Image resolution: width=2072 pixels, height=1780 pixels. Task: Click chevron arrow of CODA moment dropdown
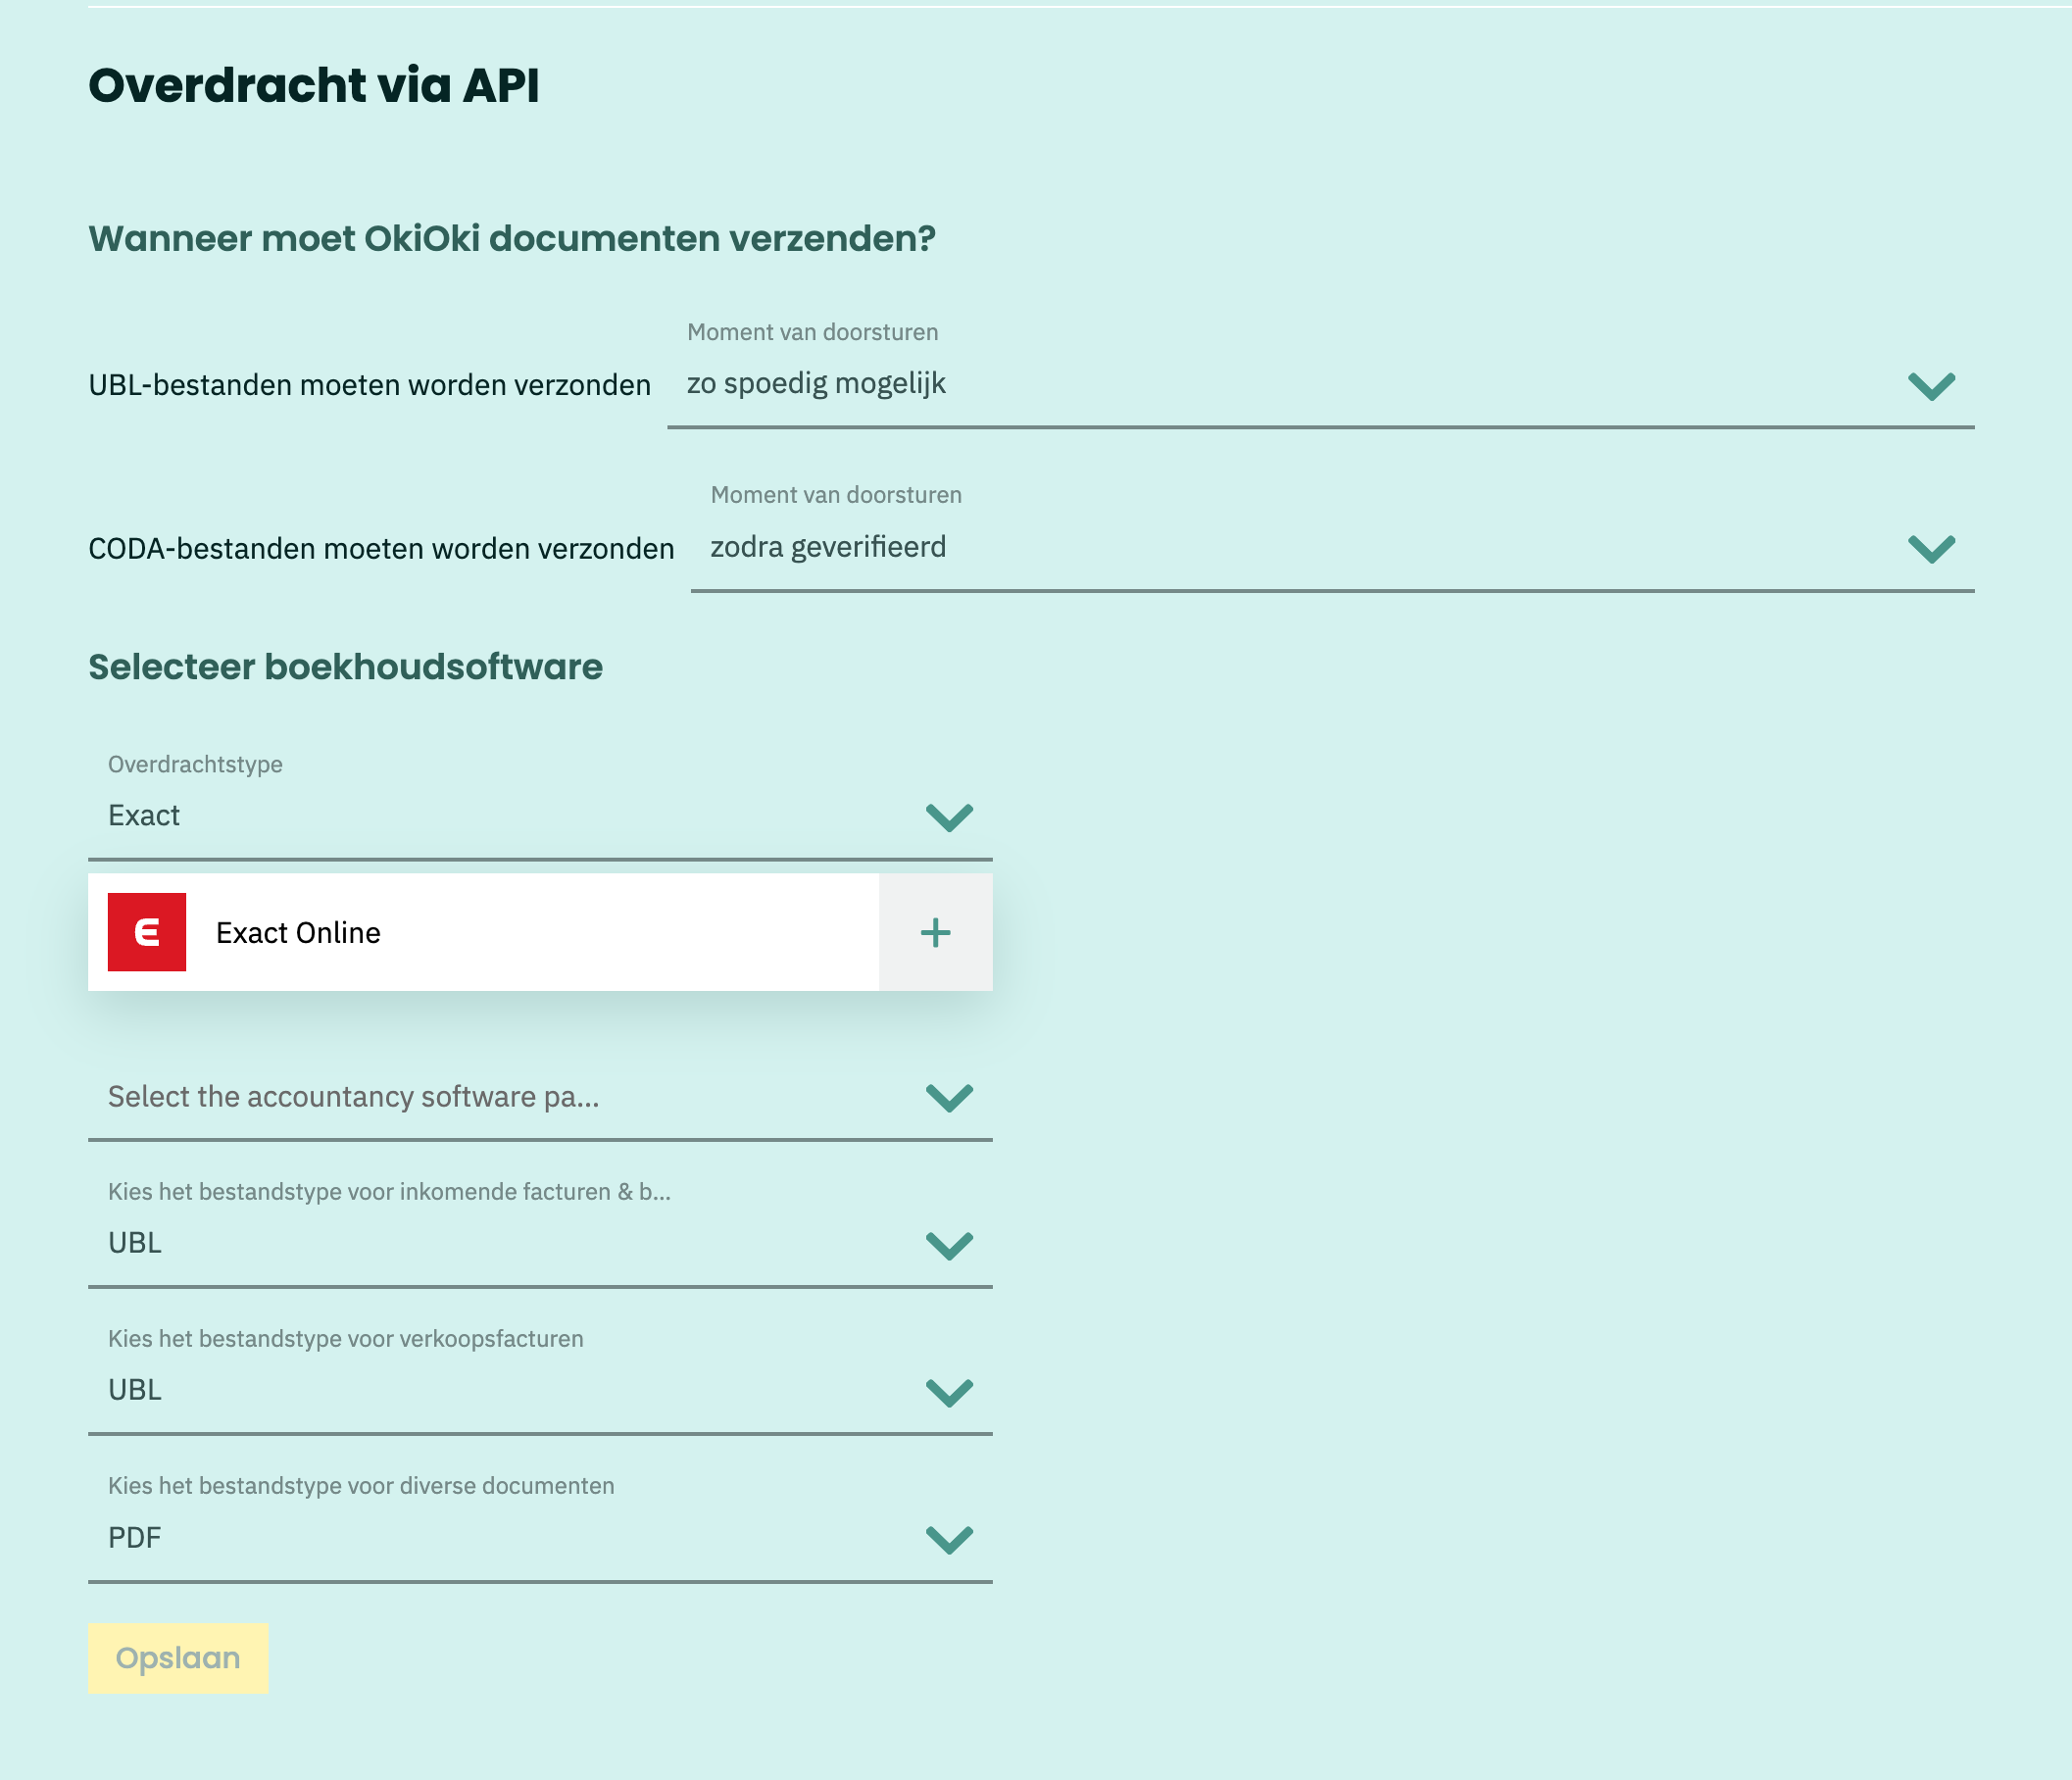(x=1931, y=549)
